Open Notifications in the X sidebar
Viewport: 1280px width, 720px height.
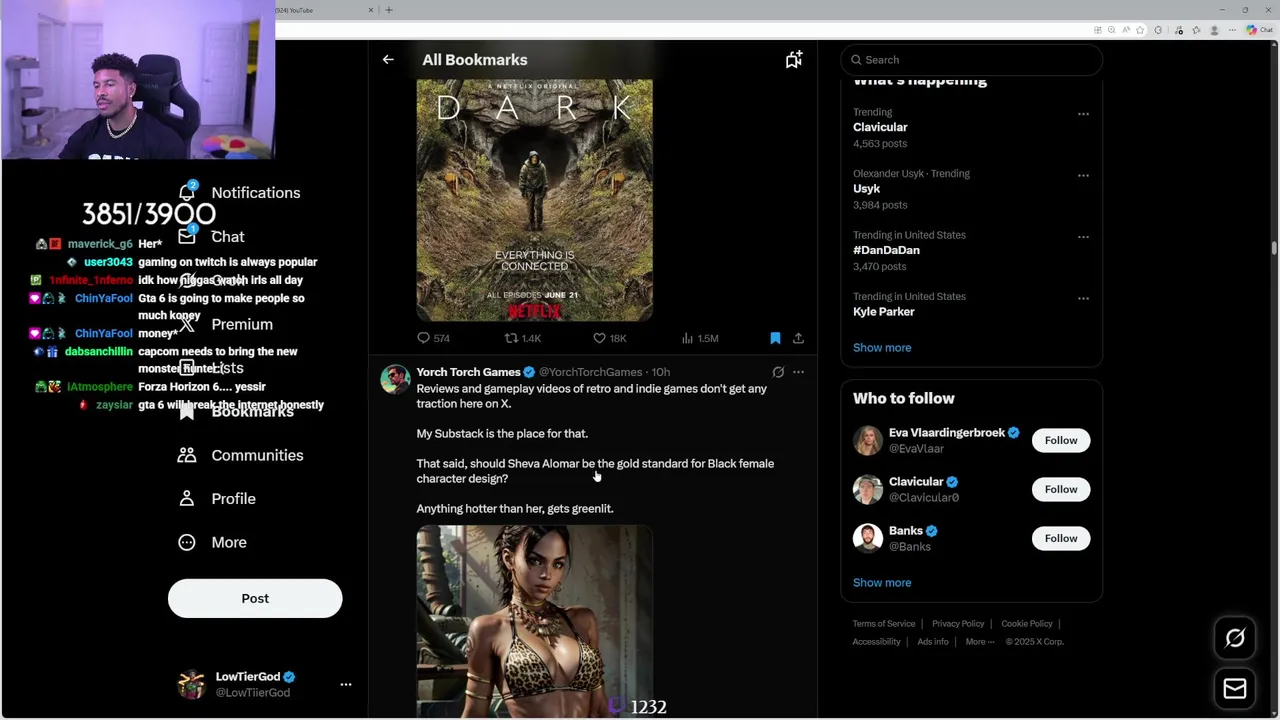click(239, 193)
